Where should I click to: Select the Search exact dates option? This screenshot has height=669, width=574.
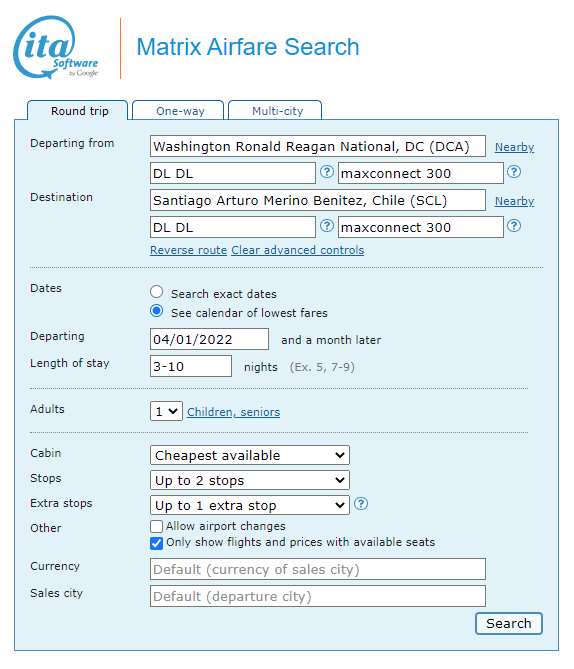(x=157, y=292)
